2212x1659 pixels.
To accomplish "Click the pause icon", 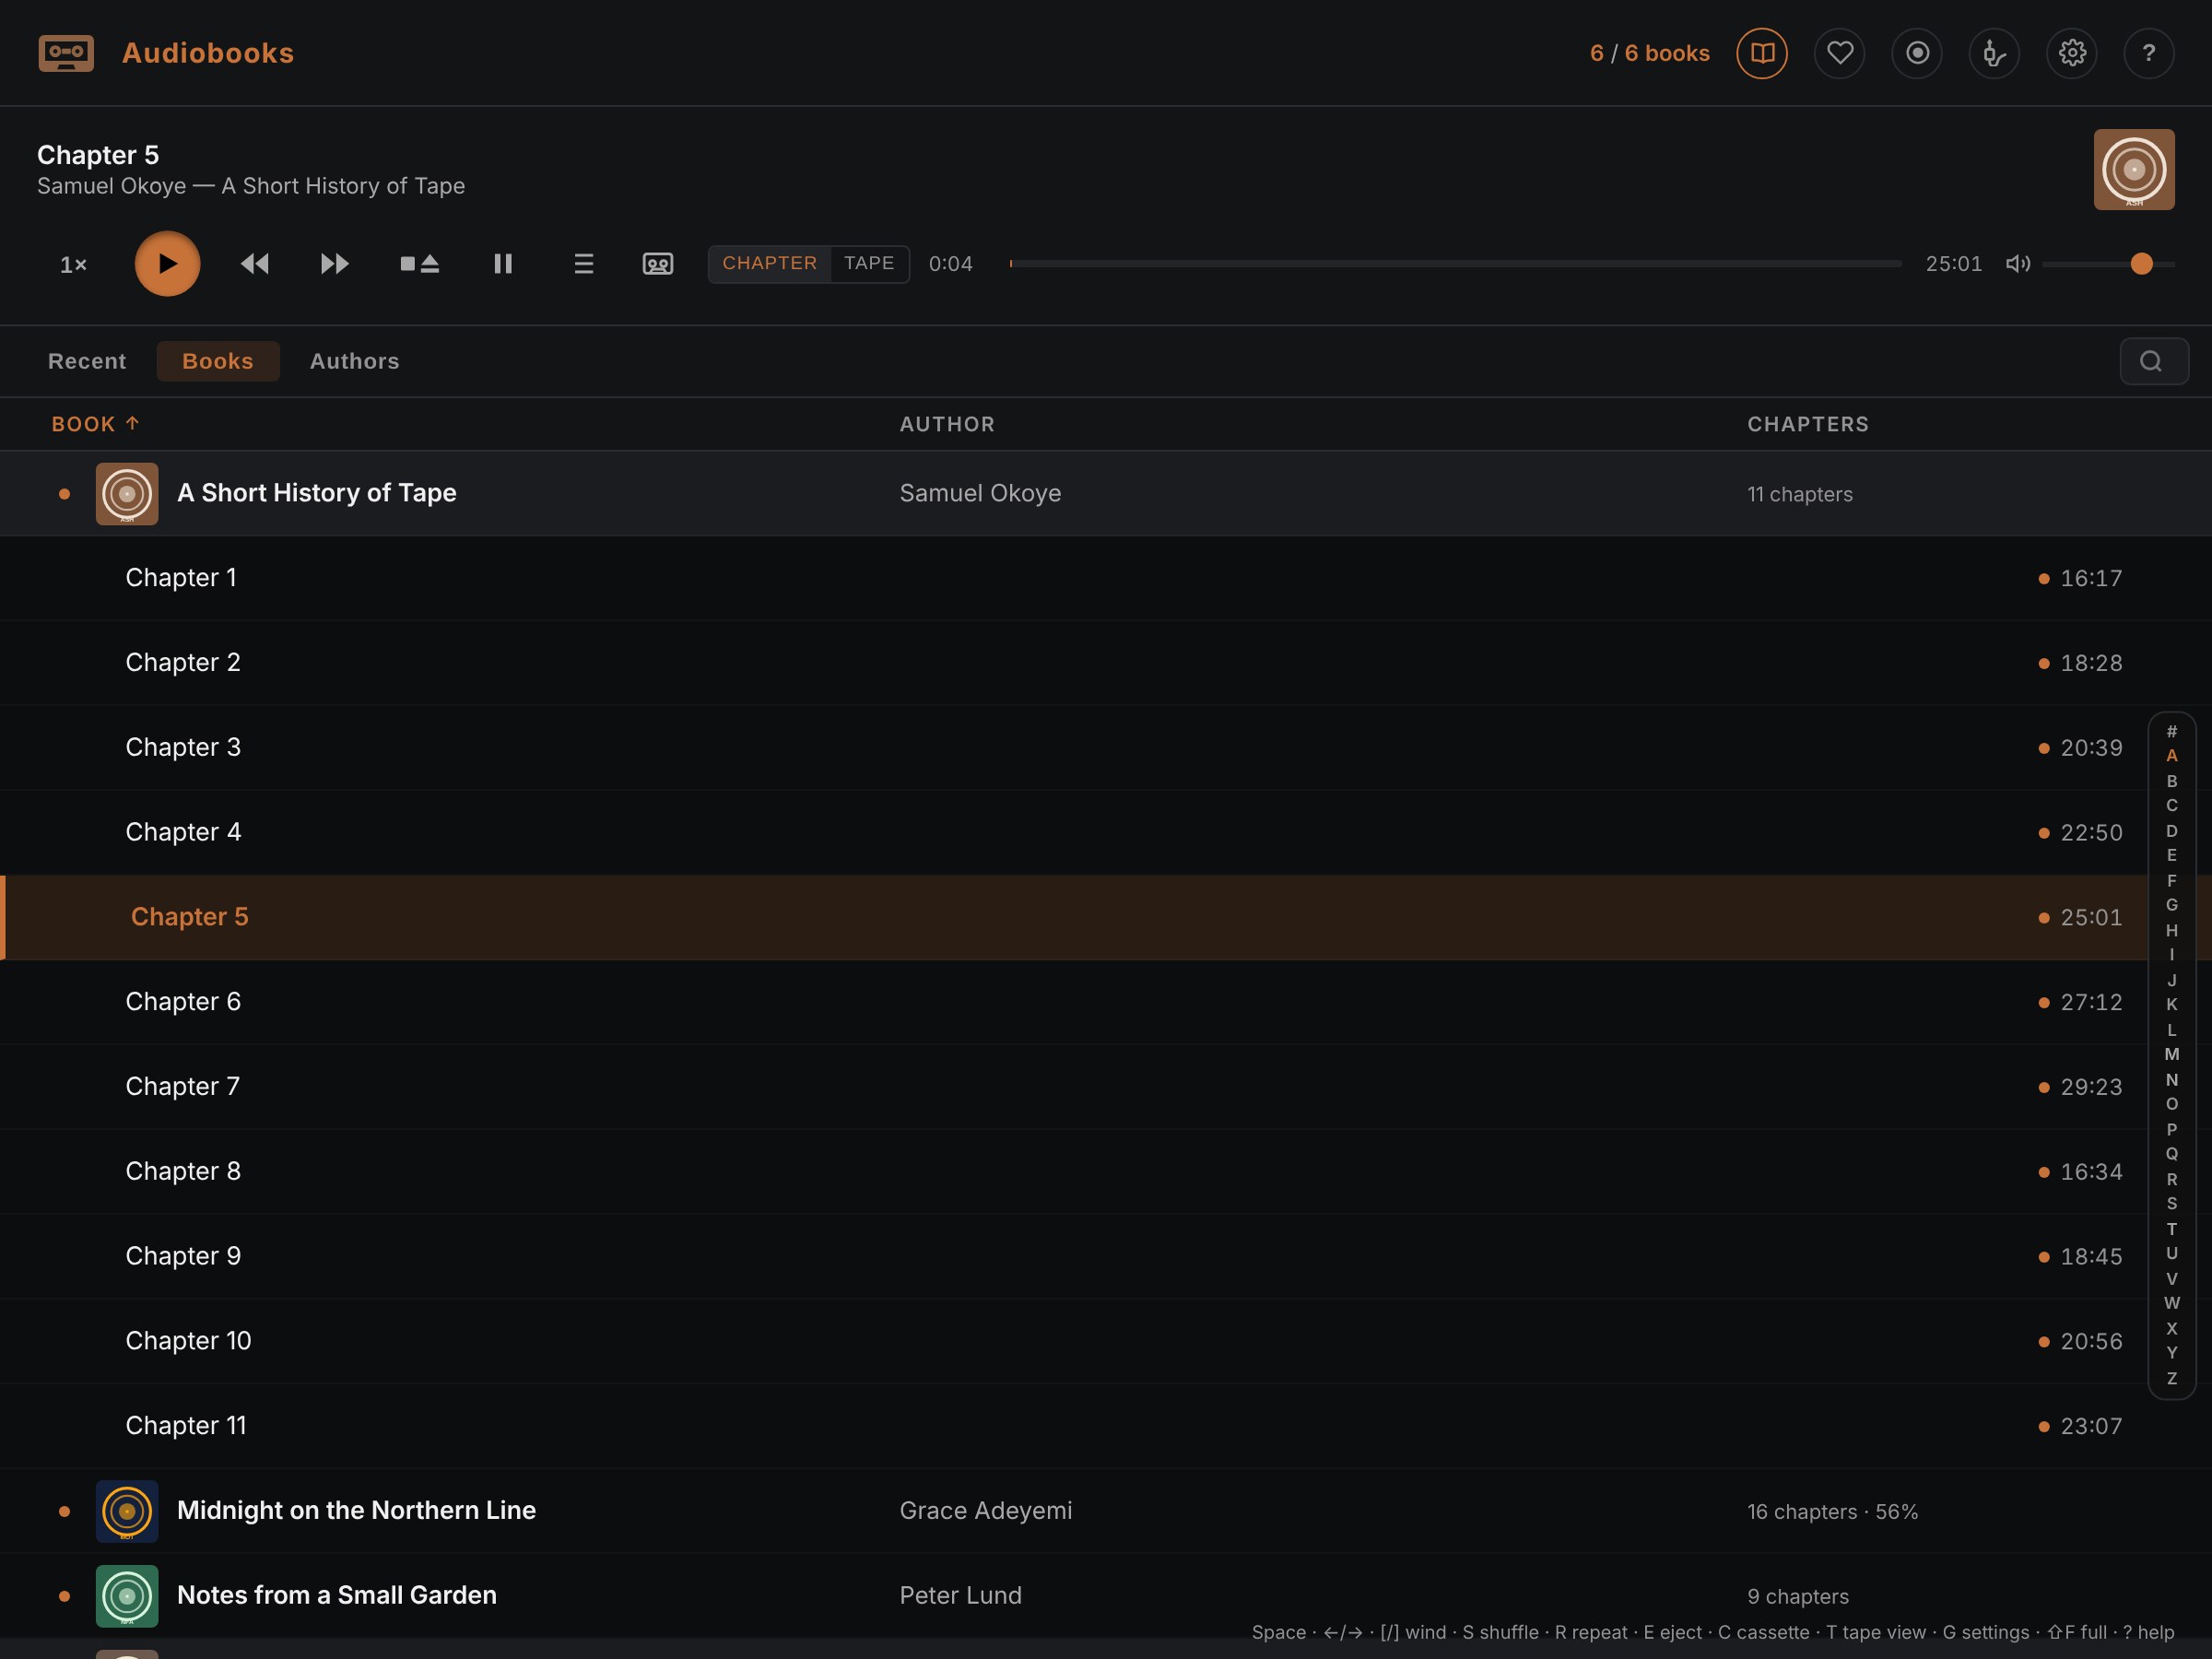I will pos(503,264).
